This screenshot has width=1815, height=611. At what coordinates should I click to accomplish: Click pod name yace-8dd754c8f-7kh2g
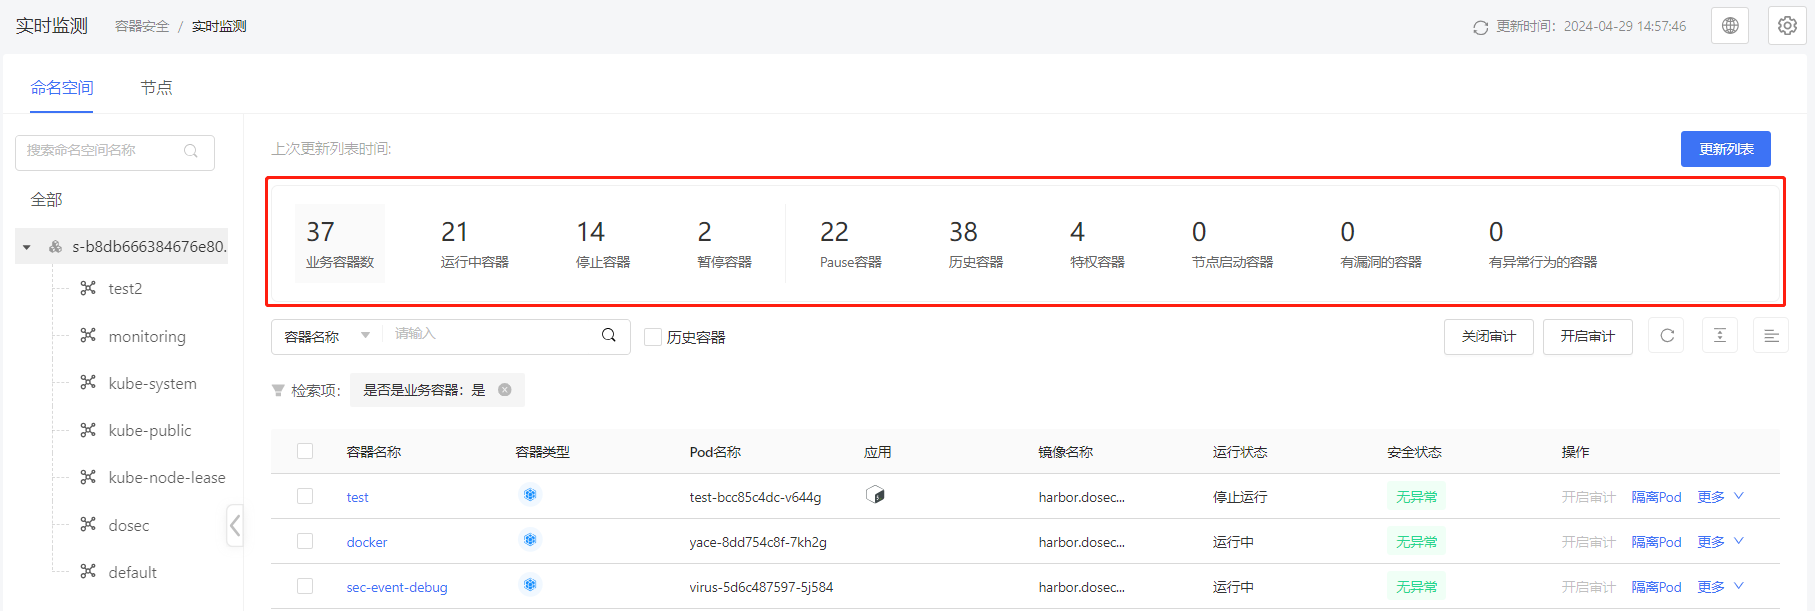[758, 542]
